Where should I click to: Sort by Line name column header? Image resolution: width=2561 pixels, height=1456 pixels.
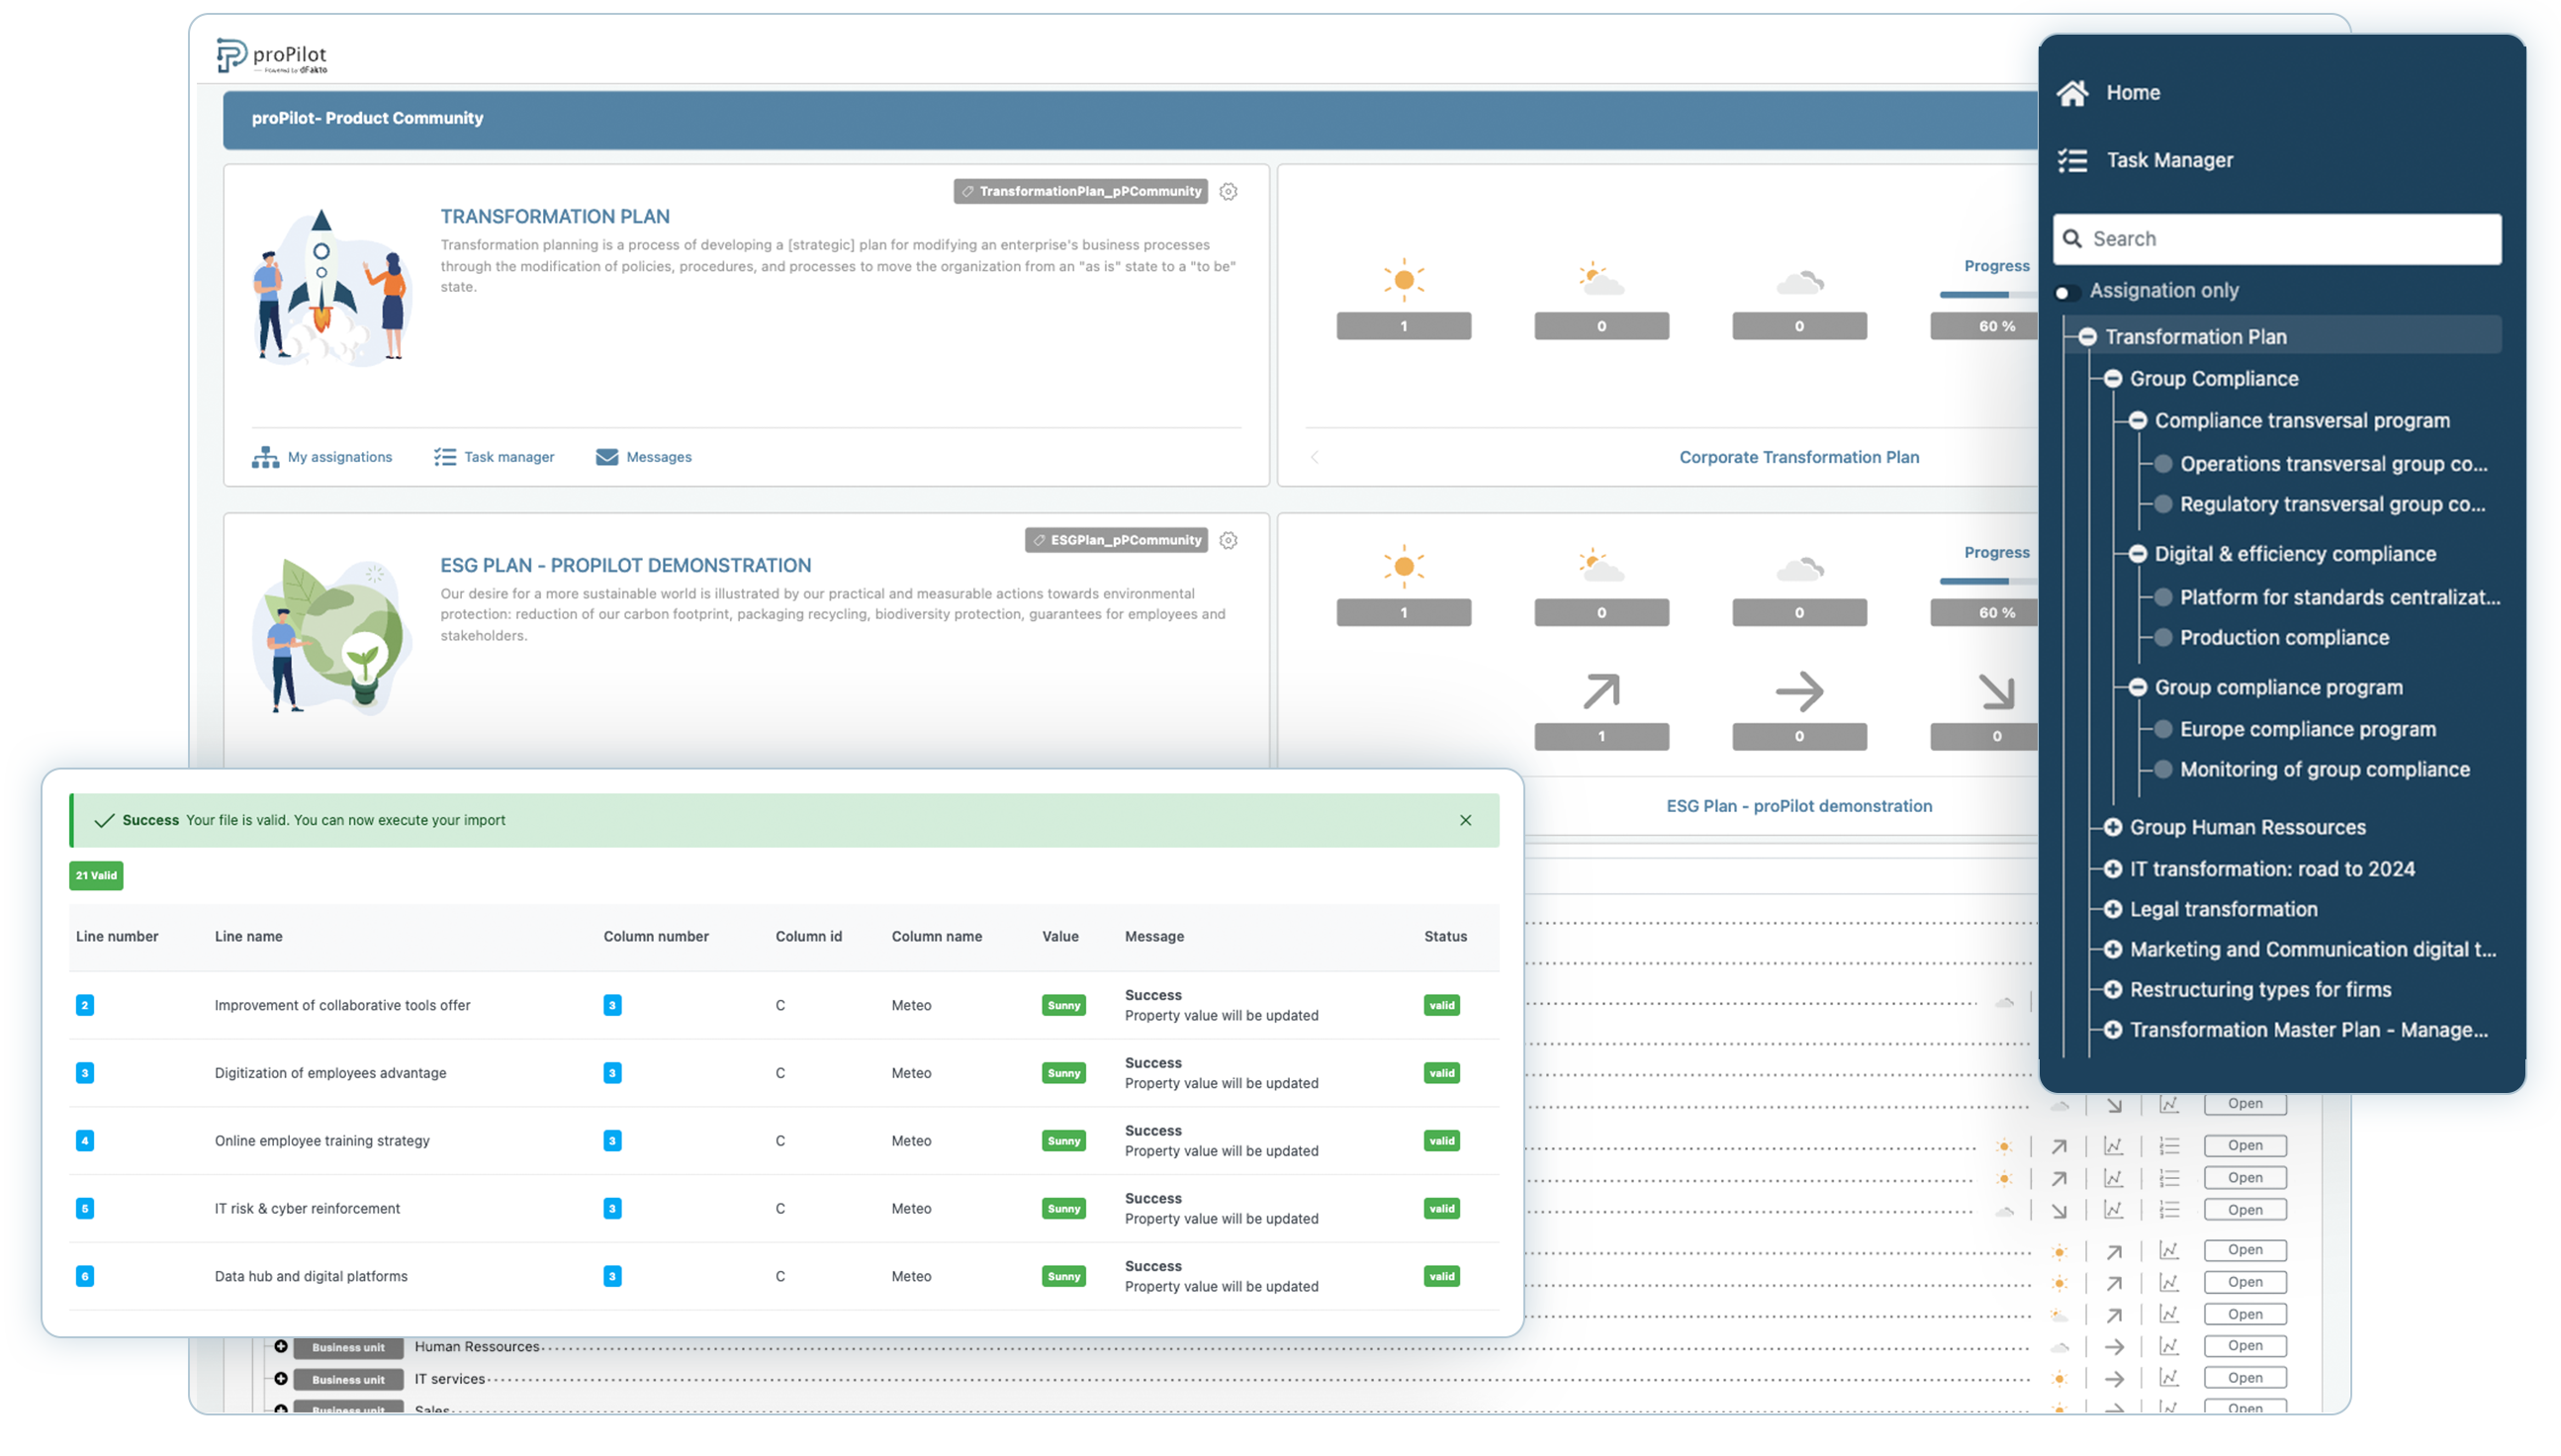pyautogui.click(x=248, y=936)
